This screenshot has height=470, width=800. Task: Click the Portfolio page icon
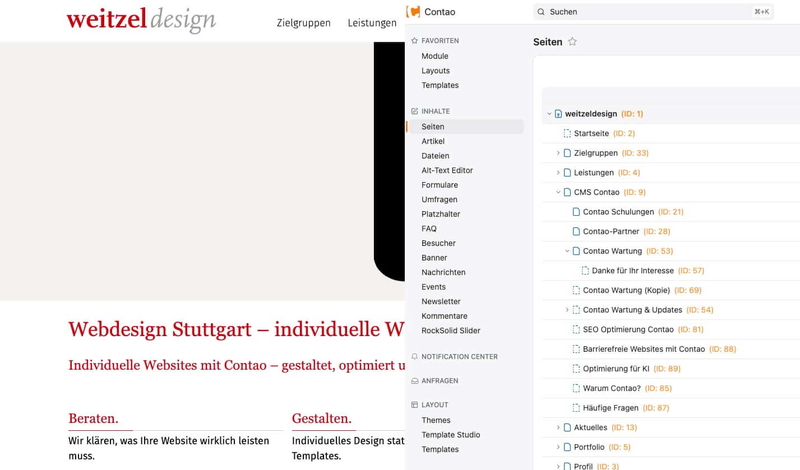(567, 447)
